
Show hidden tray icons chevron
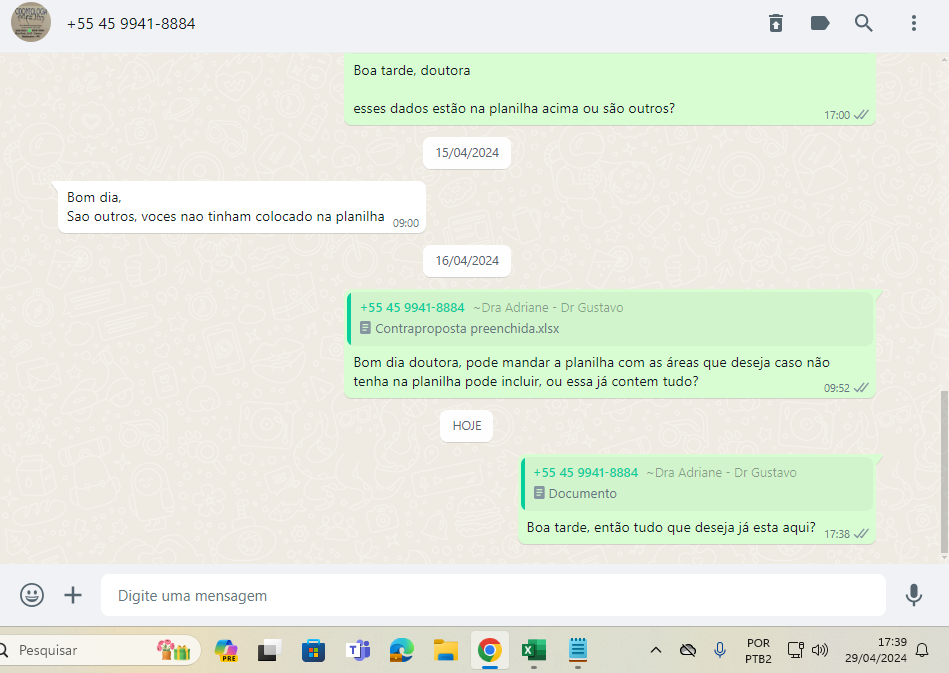click(x=655, y=651)
